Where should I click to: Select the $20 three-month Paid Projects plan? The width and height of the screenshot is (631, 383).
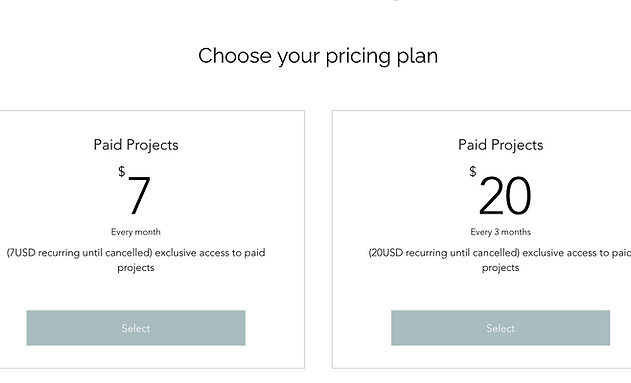pos(500,328)
